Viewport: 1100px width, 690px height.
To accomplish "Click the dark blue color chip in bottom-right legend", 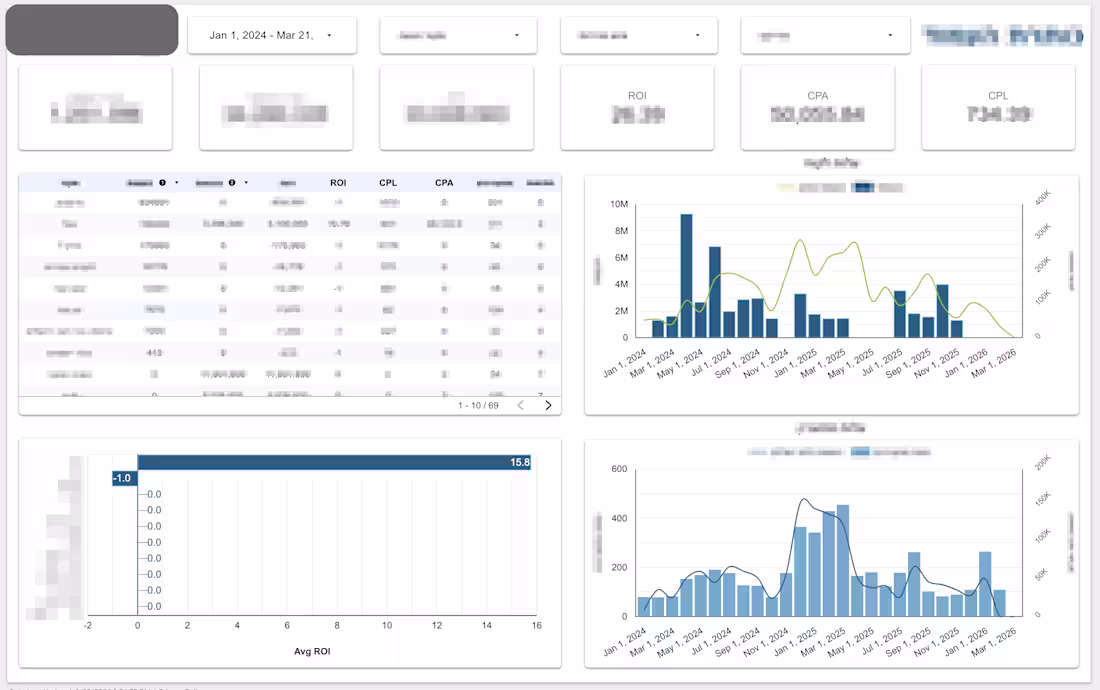I will (x=860, y=449).
